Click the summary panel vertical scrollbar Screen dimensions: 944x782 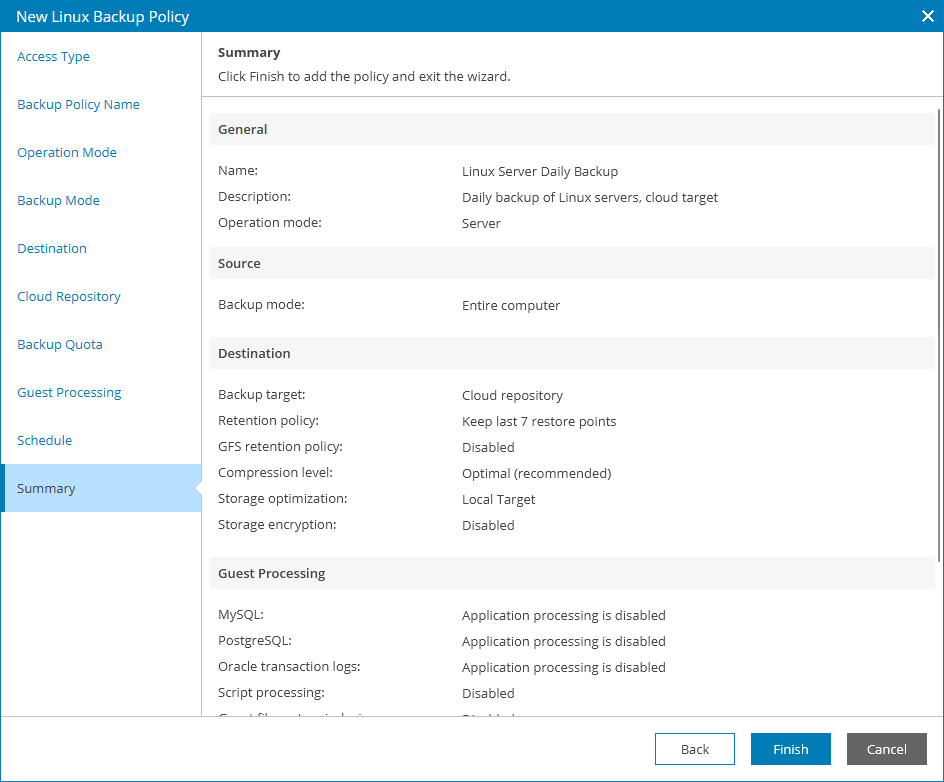[x=939, y=330]
